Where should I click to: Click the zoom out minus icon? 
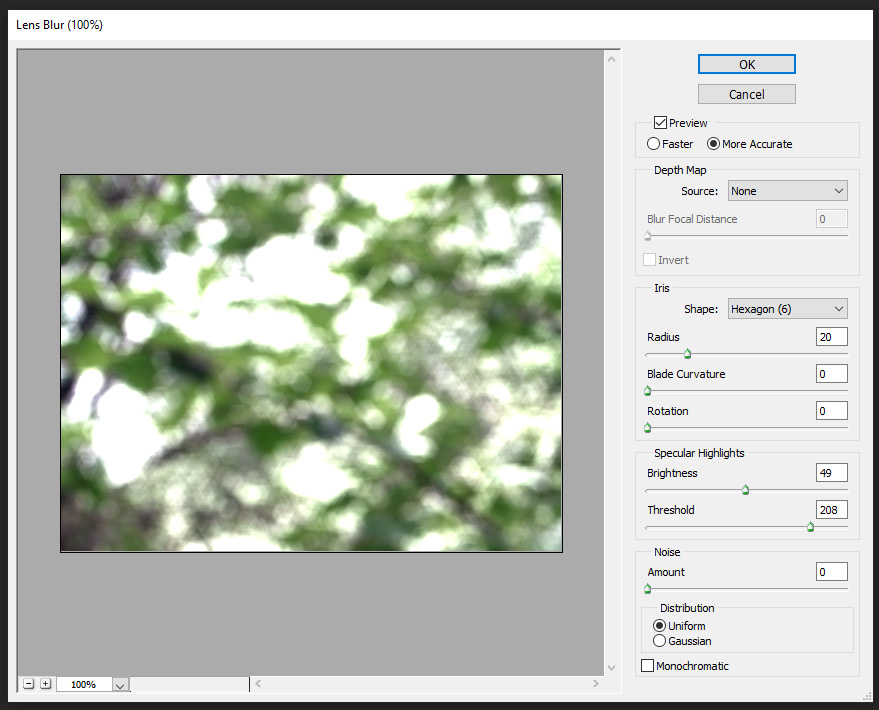click(29, 684)
